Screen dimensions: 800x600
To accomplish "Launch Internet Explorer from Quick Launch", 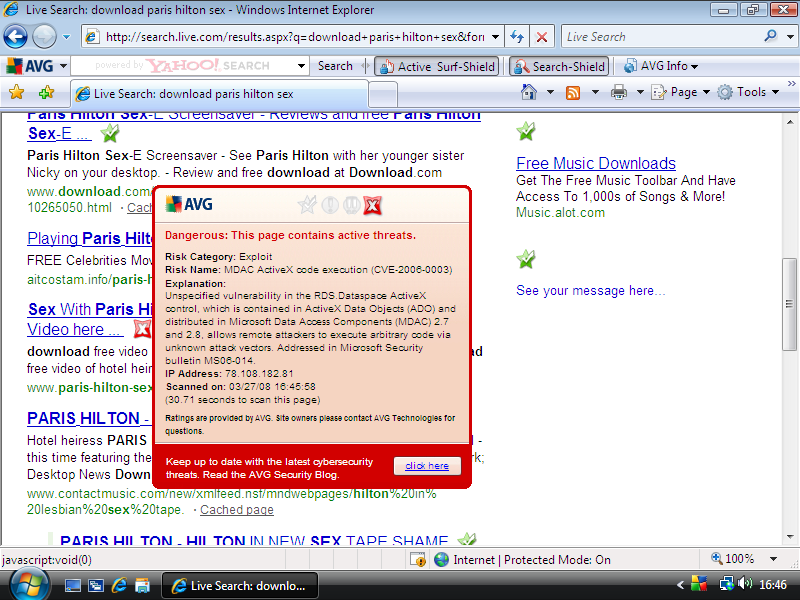I will tap(119, 586).
